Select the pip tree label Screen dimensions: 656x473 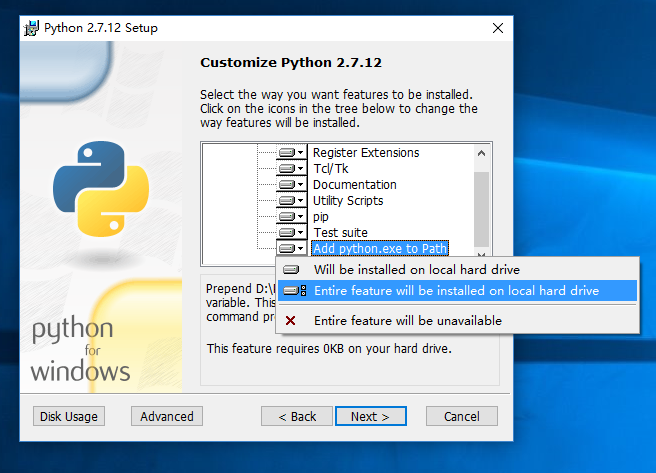(321, 217)
